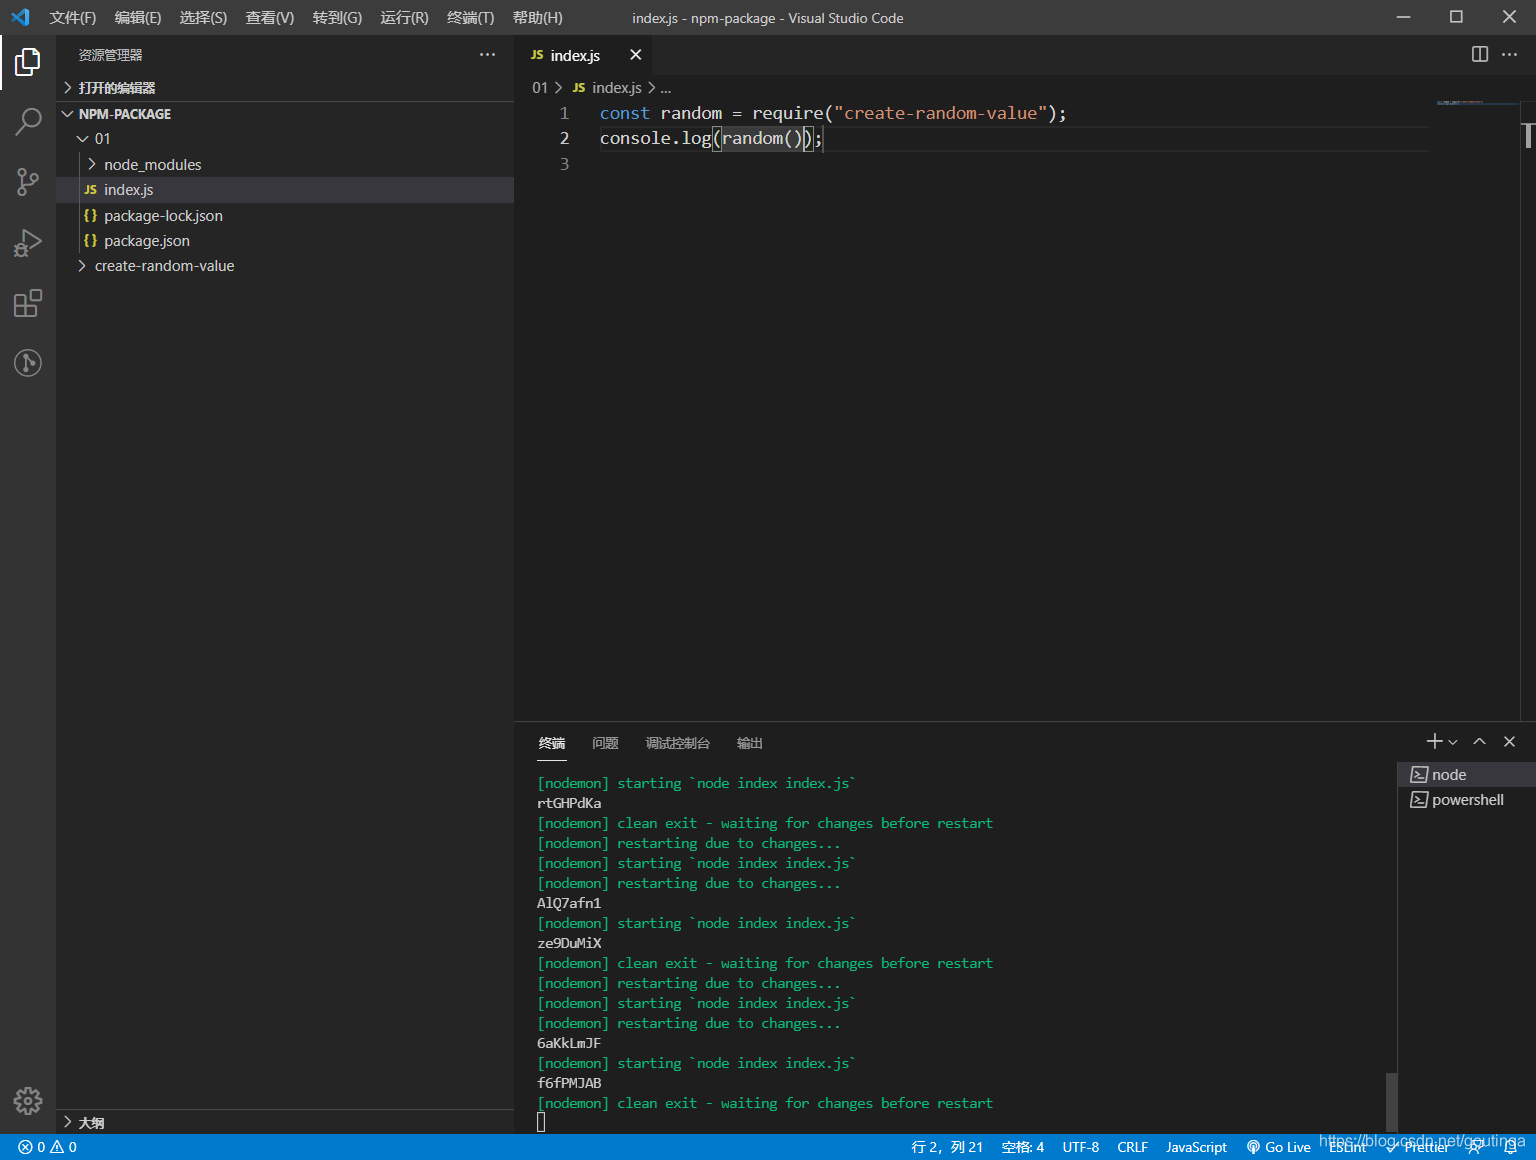Switch to the Debug Console tab

click(678, 743)
